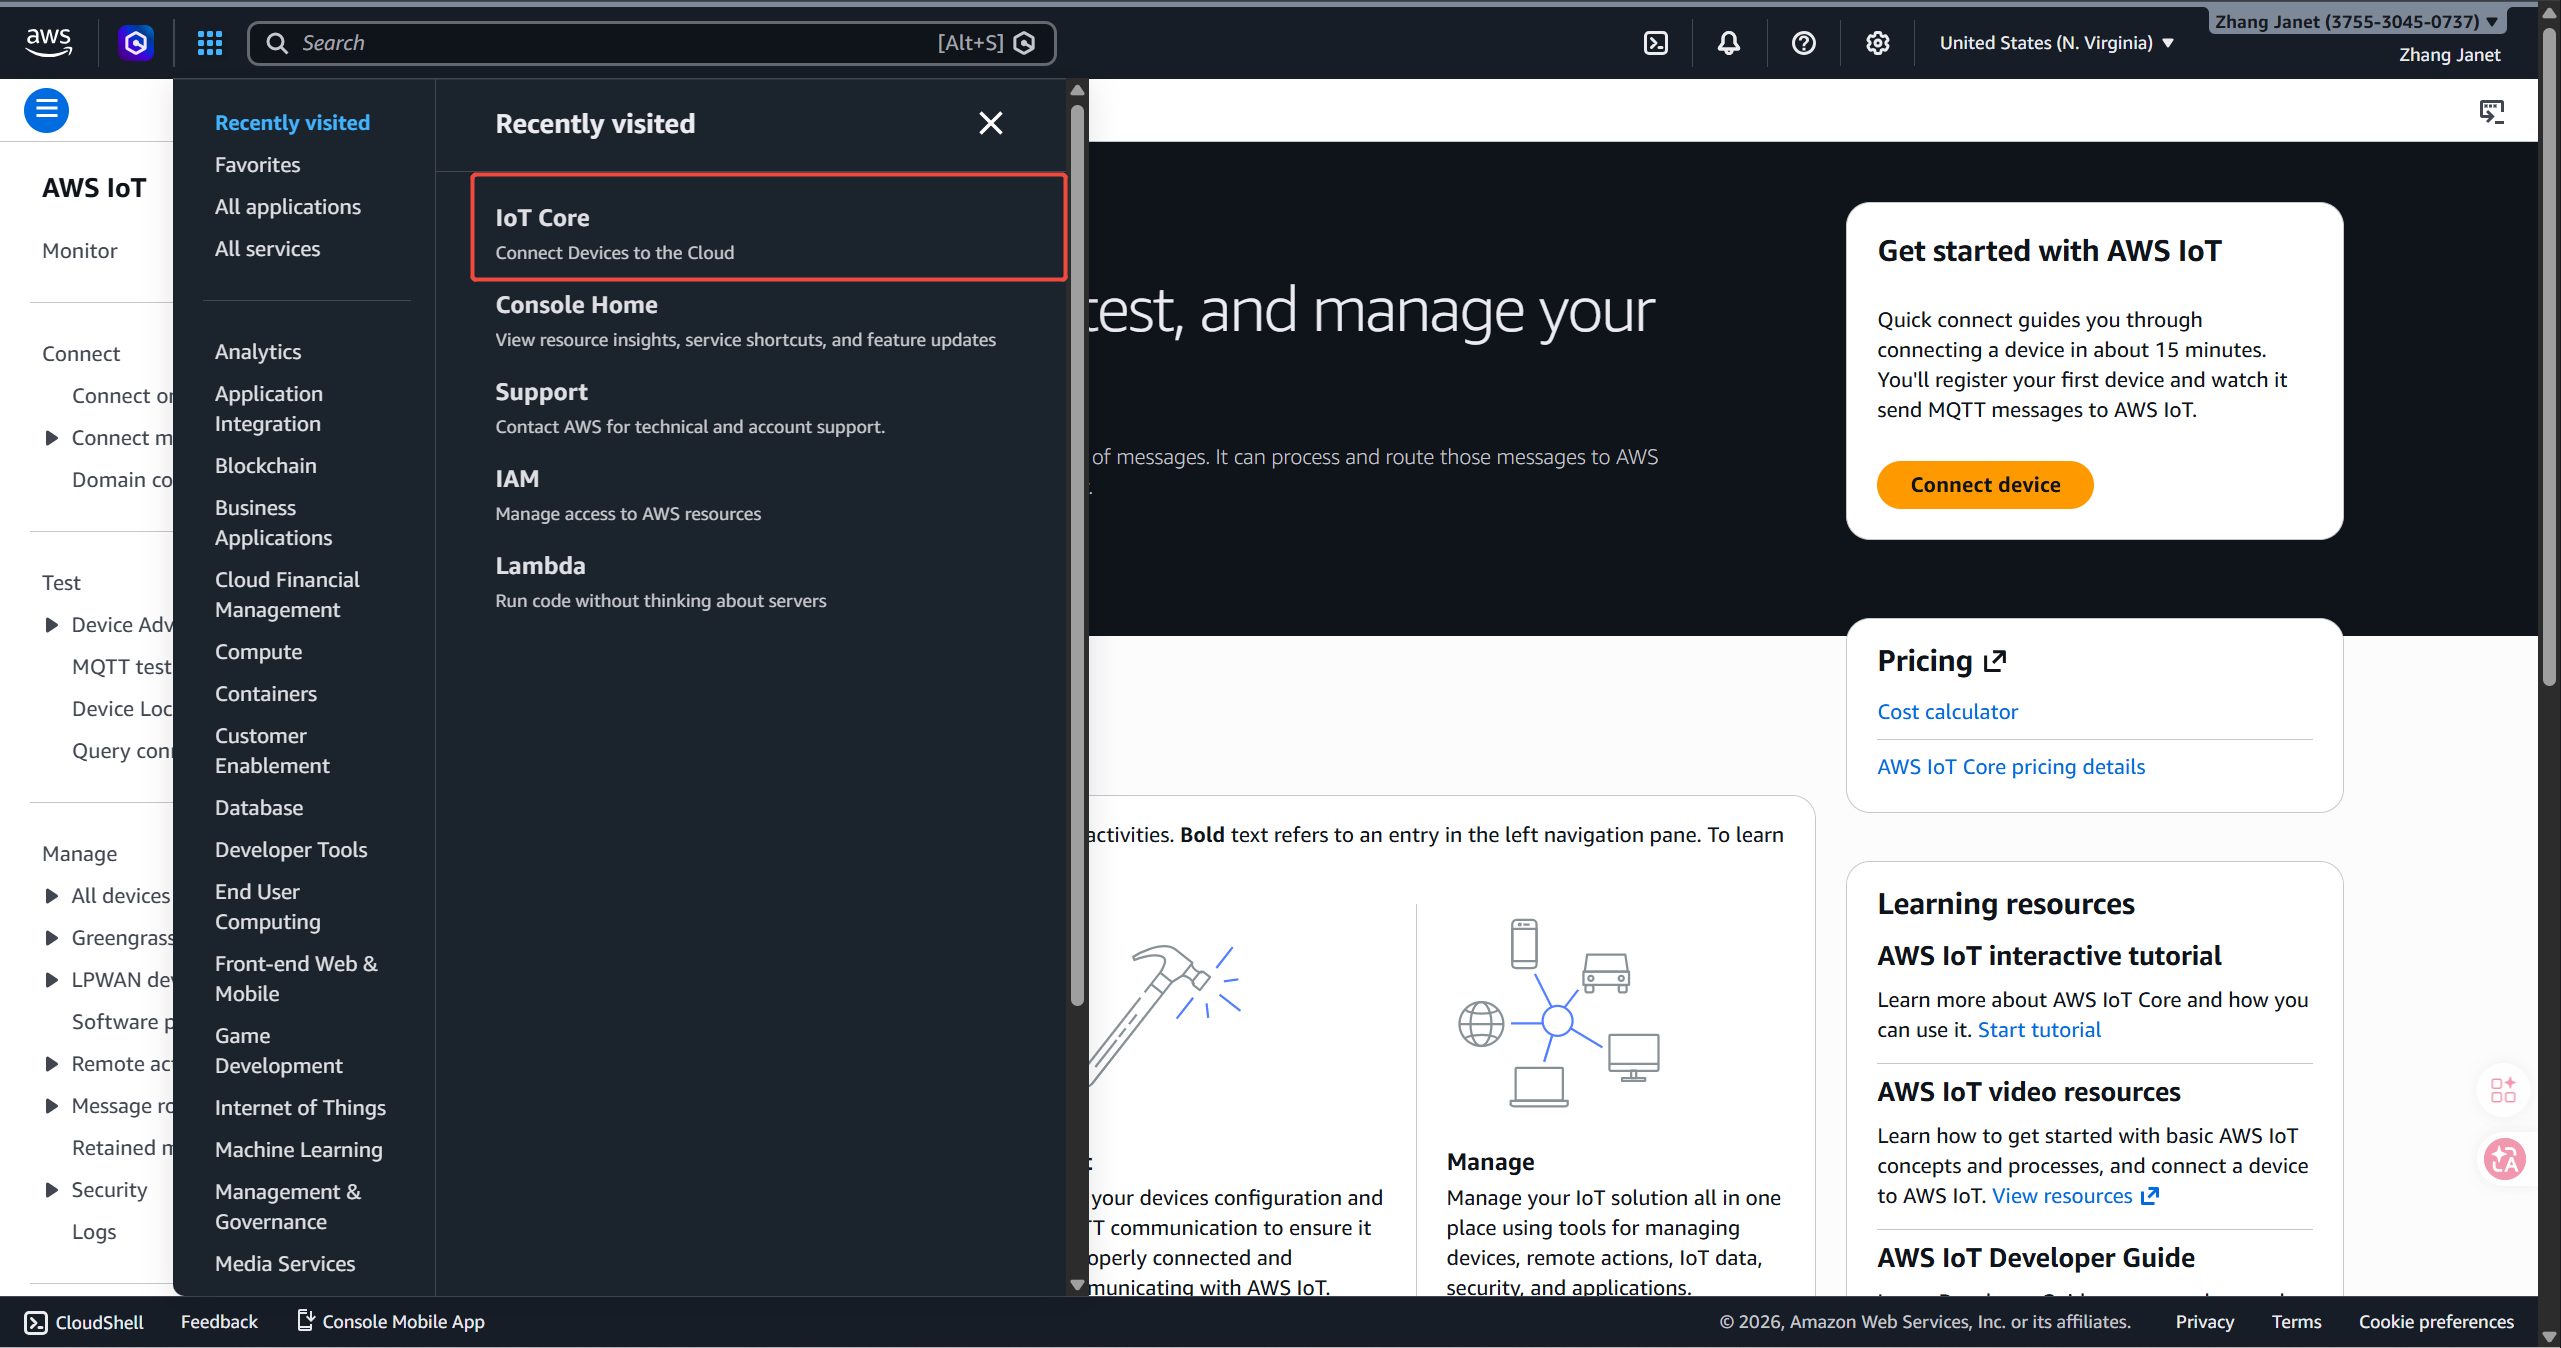Open the help question mark menu

1803,43
